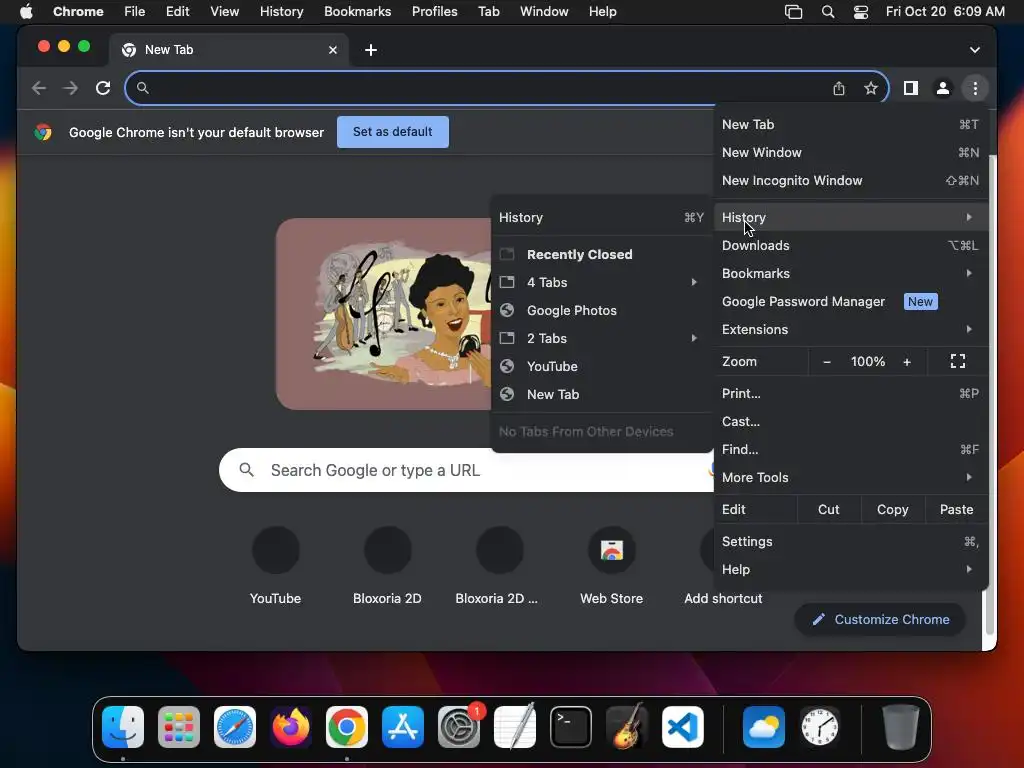
Task: Click Cut in the Edit row
Action: [828, 509]
